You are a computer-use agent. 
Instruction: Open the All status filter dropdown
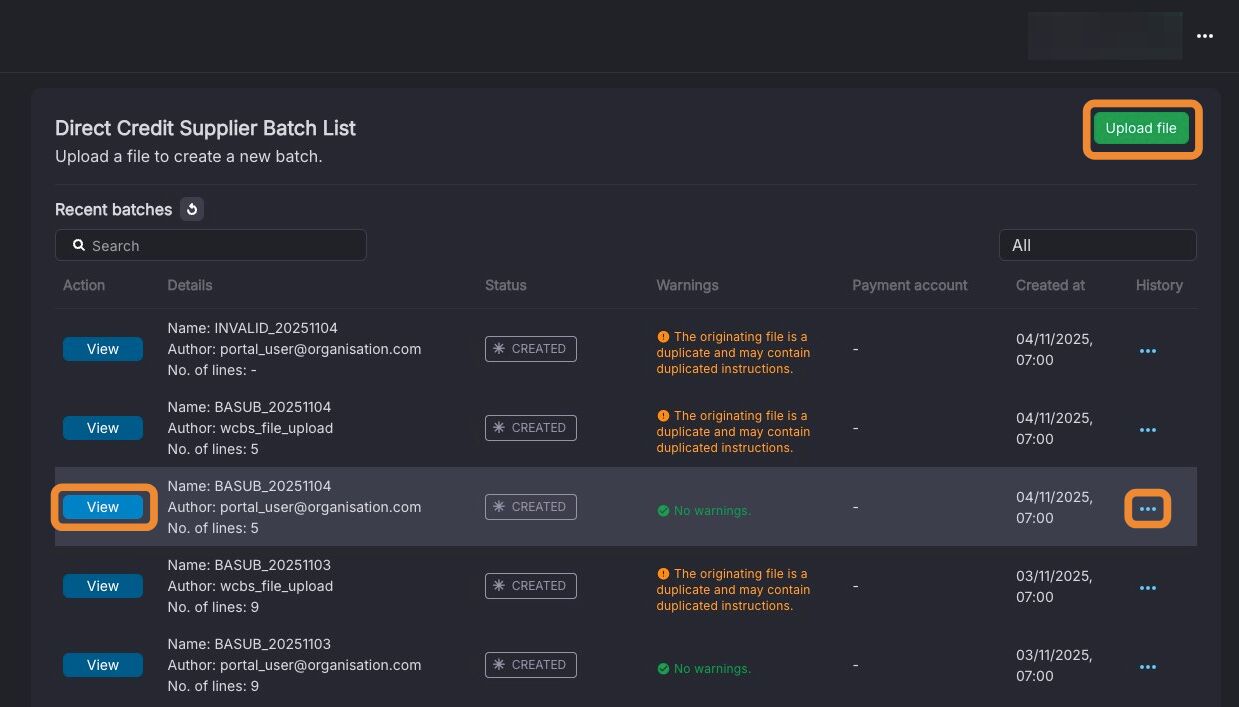[x=1097, y=245]
